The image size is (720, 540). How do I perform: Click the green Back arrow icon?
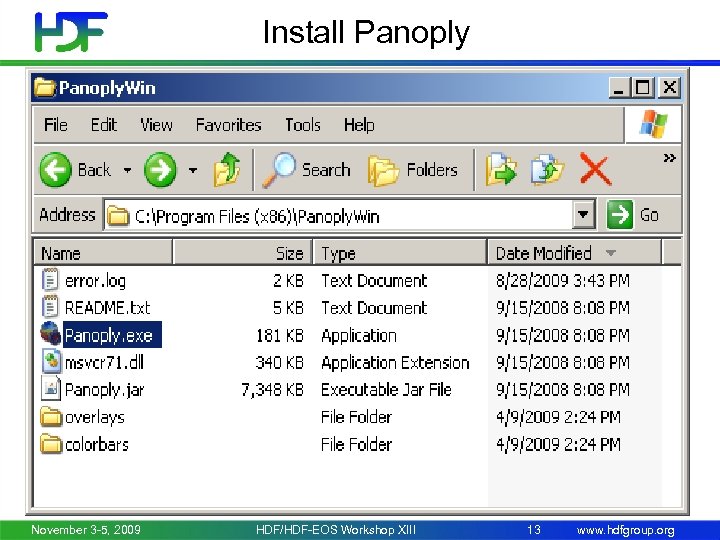click(x=56, y=170)
